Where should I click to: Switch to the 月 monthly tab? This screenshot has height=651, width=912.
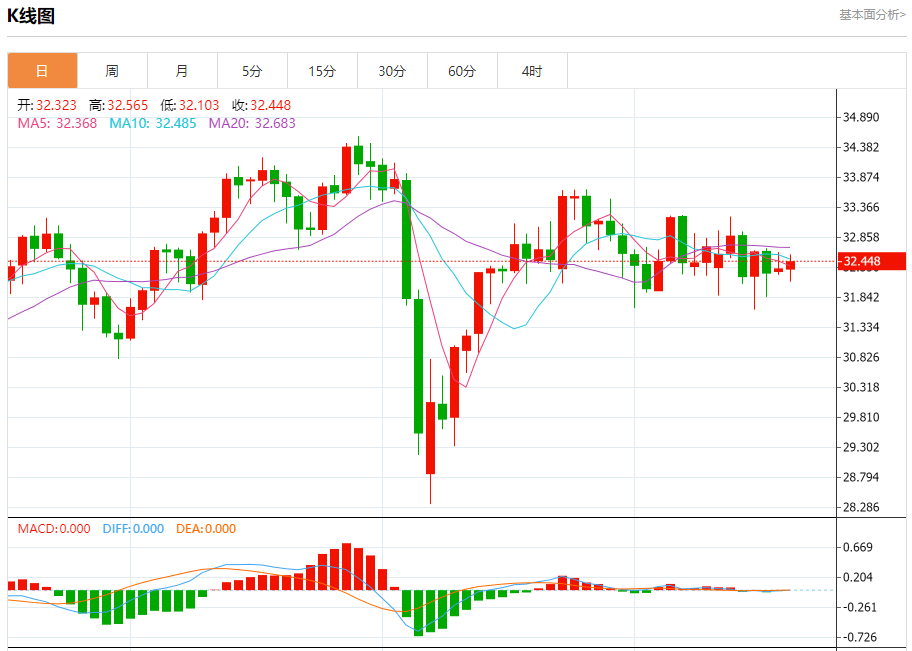[182, 71]
